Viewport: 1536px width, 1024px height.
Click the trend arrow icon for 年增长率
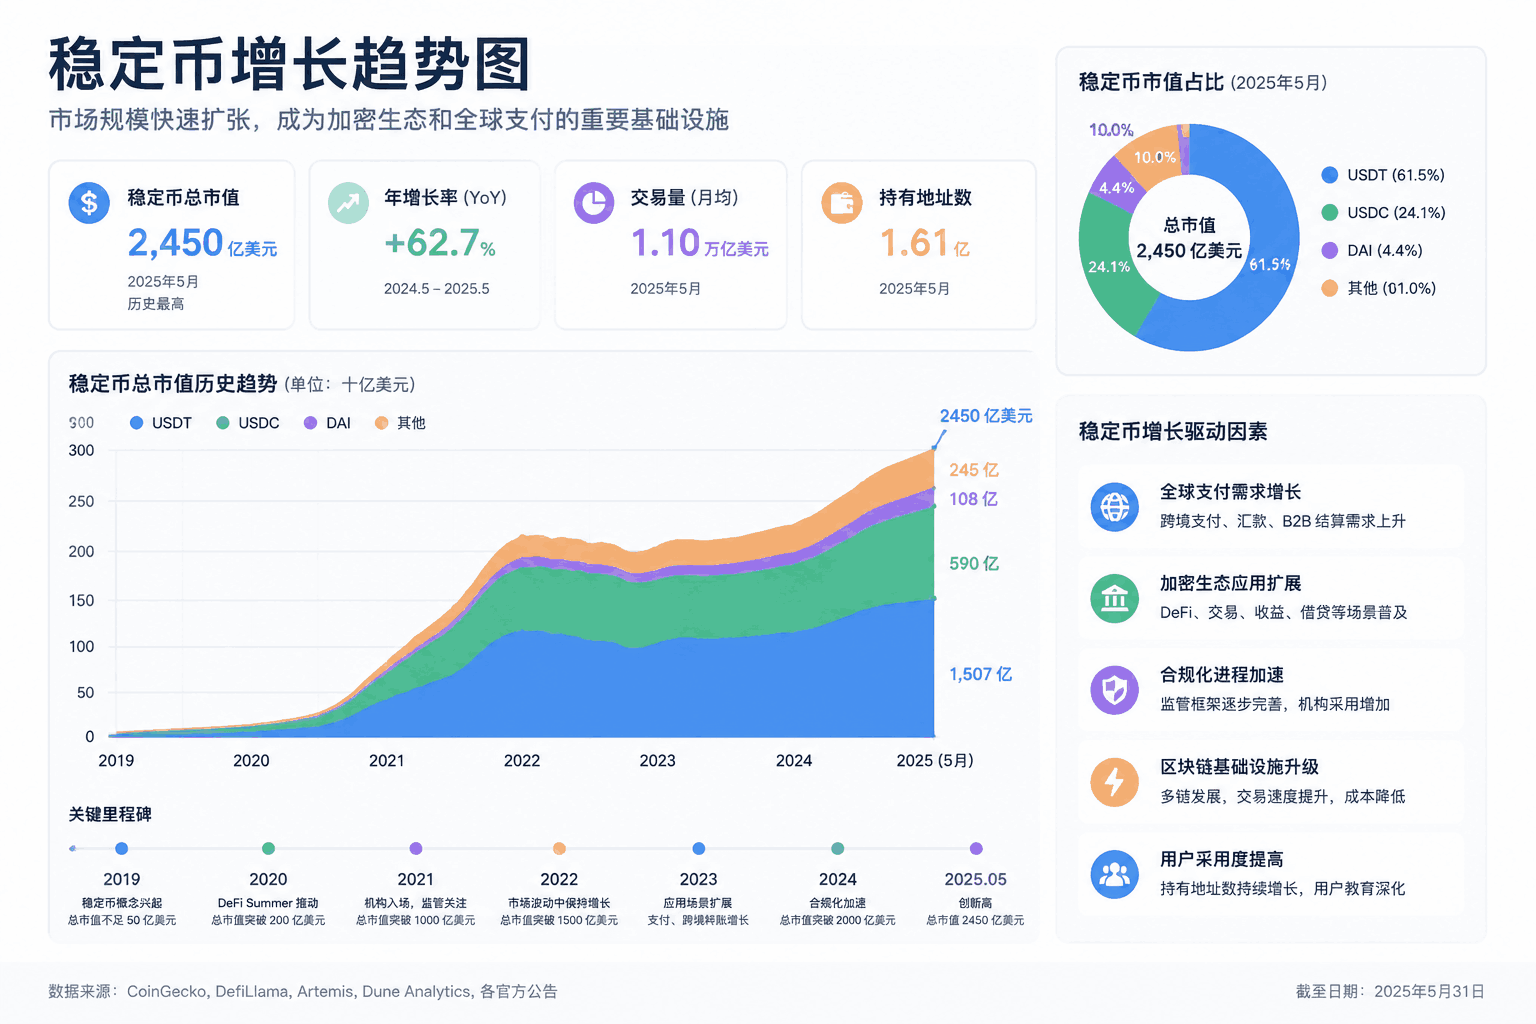coord(348,203)
